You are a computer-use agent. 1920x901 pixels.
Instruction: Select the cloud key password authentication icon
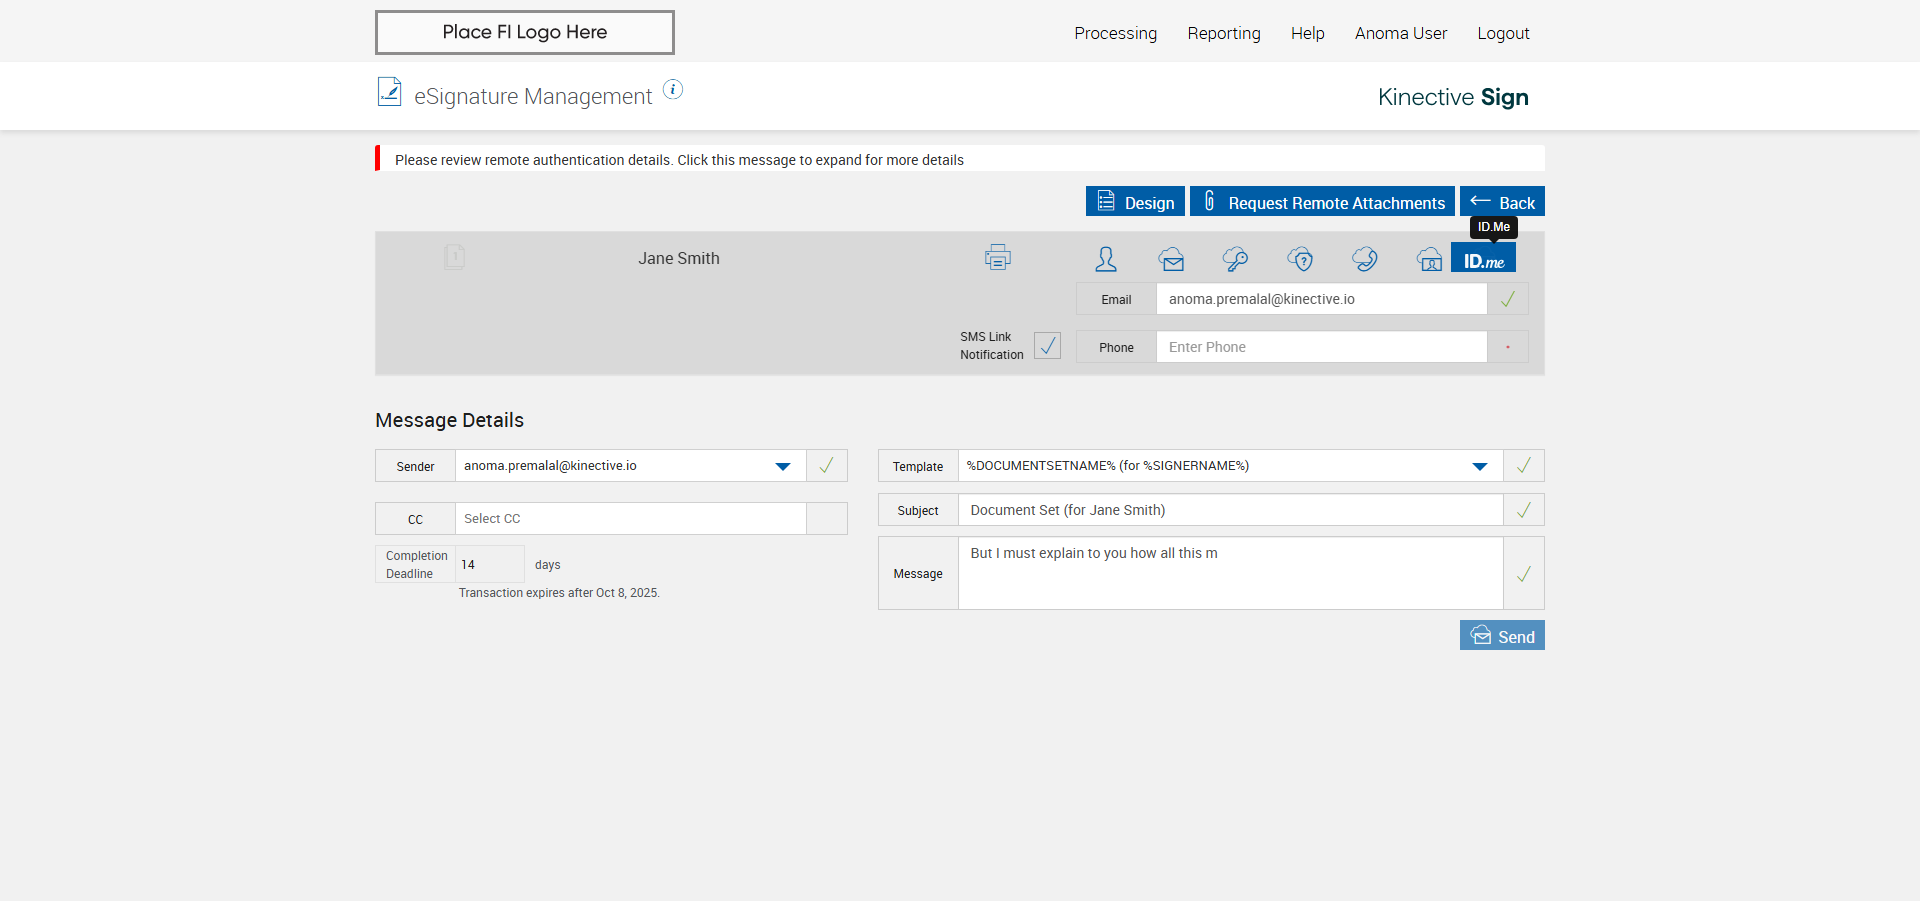click(1235, 260)
